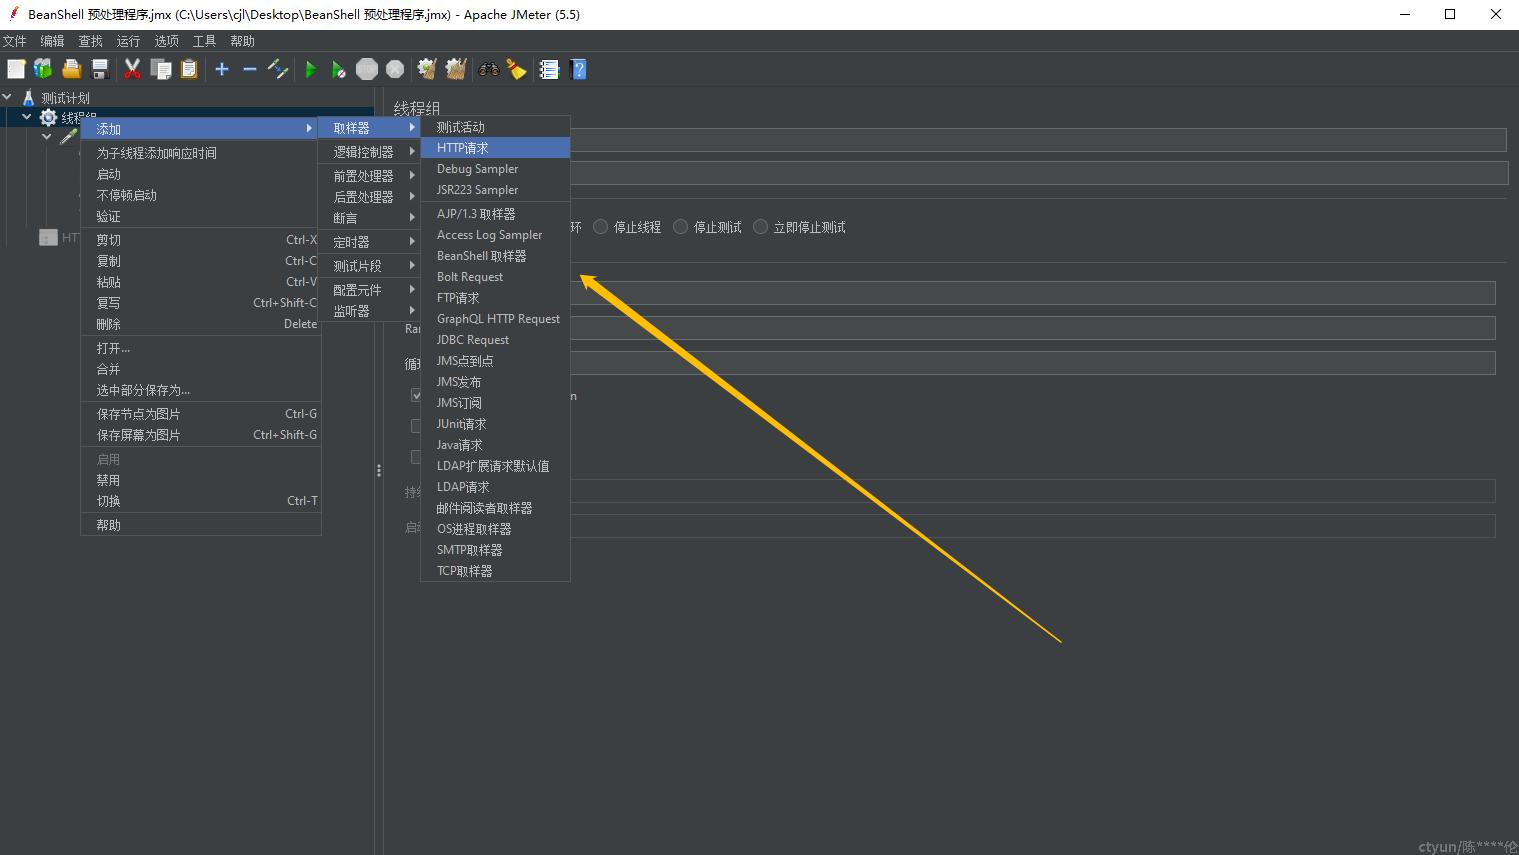The image size is (1519, 855).
Task: Click 为子线程添加响应时间 context entry
Action: point(201,153)
